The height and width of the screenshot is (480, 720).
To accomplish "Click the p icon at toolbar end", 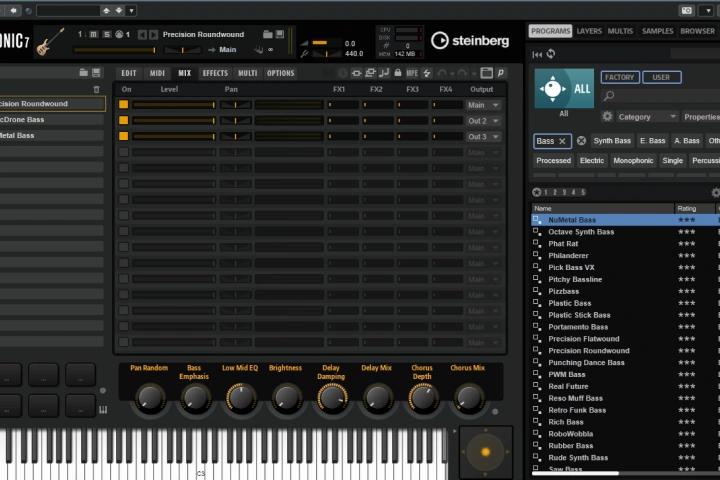I will [x=501, y=73].
